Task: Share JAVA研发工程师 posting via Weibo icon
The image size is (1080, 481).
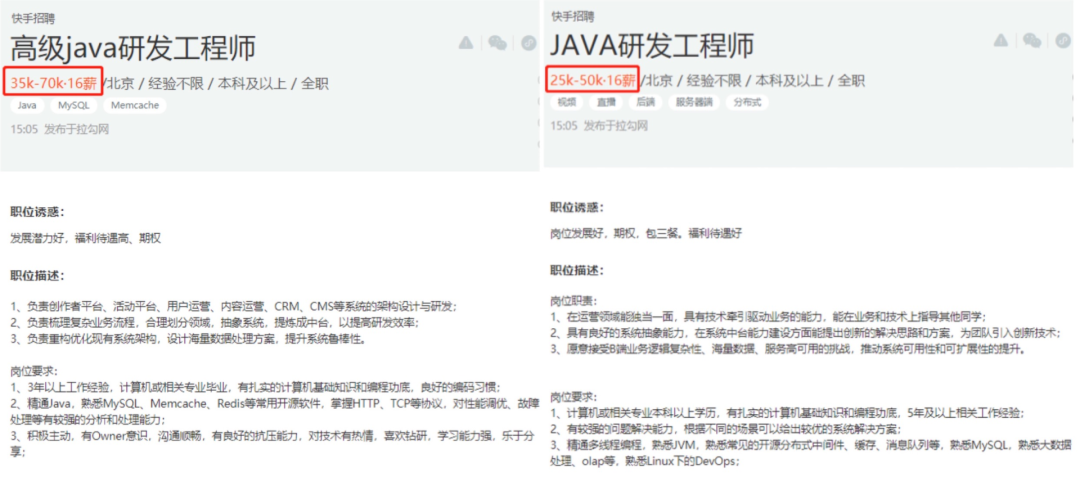Action: tap(1063, 41)
